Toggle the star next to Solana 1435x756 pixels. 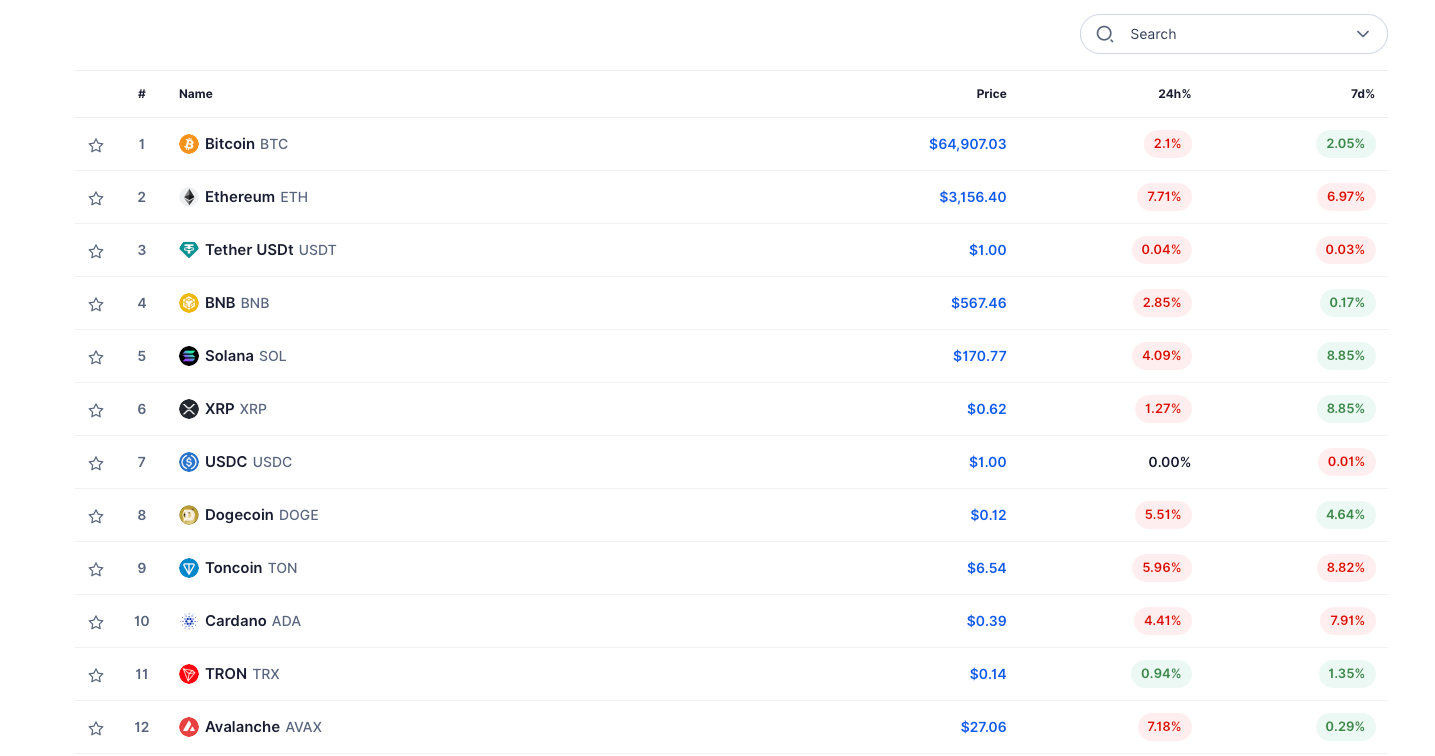click(96, 356)
